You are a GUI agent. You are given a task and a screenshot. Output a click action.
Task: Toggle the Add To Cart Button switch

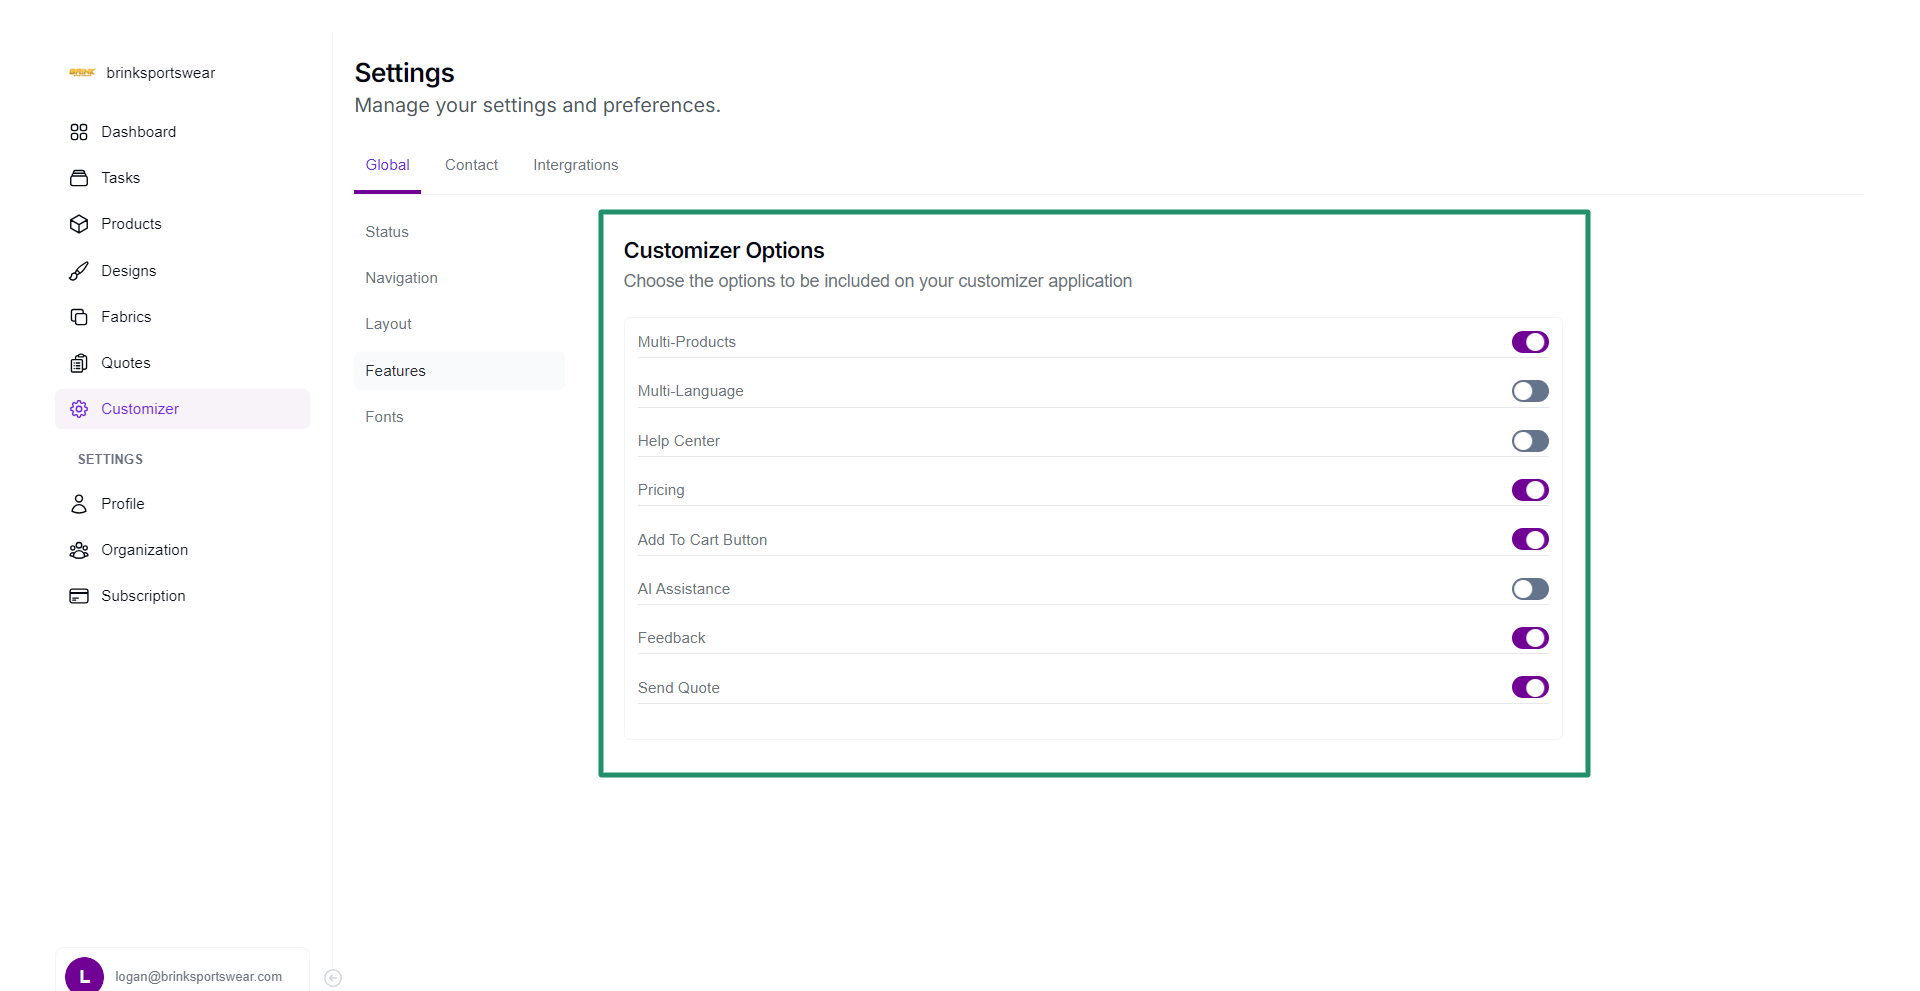pyautogui.click(x=1530, y=540)
